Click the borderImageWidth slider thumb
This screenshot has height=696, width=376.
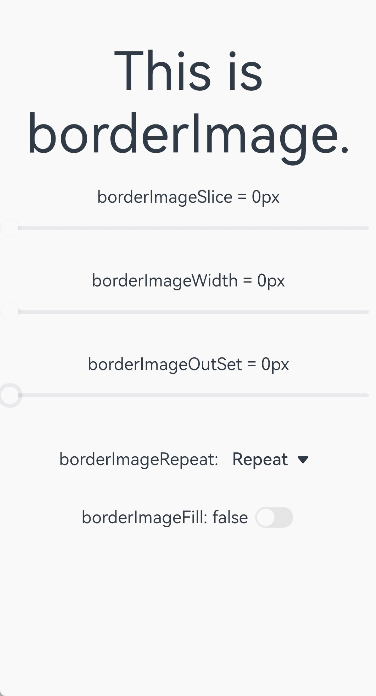(9, 312)
